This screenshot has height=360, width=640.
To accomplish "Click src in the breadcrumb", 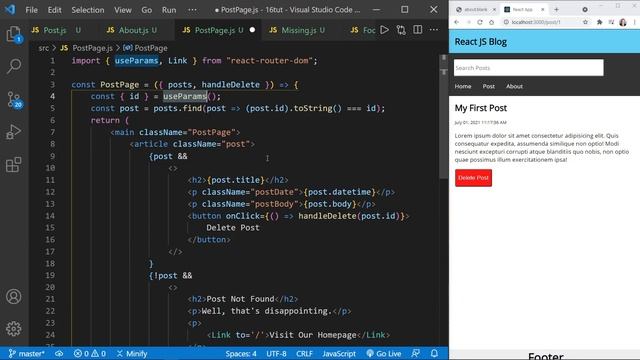I will pyautogui.click(x=44, y=48).
